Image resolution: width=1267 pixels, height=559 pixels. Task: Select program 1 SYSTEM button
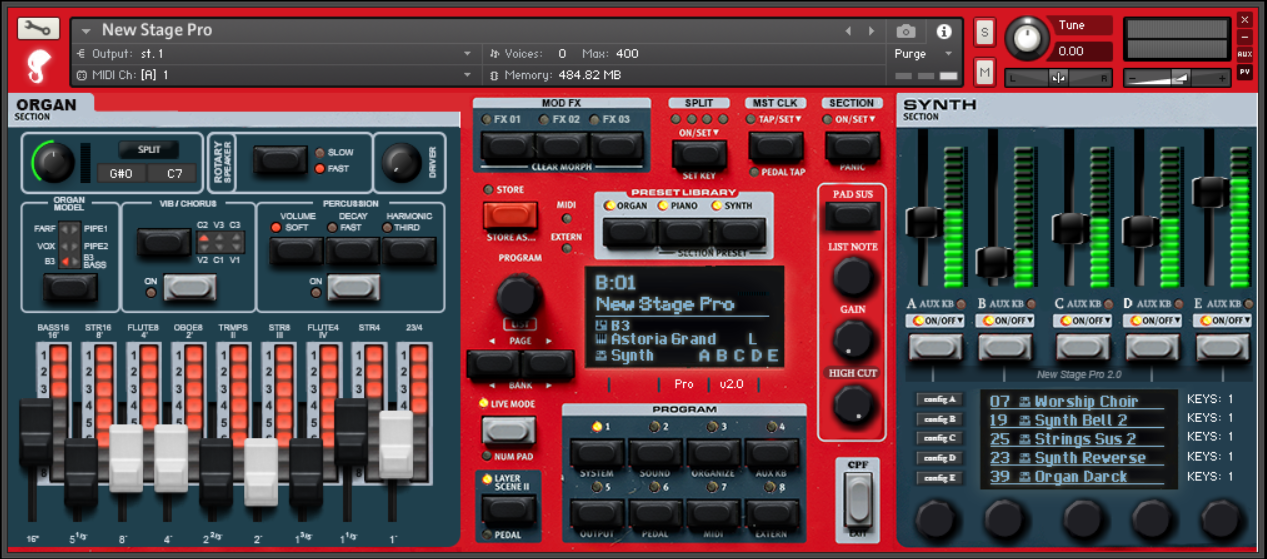(597, 452)
